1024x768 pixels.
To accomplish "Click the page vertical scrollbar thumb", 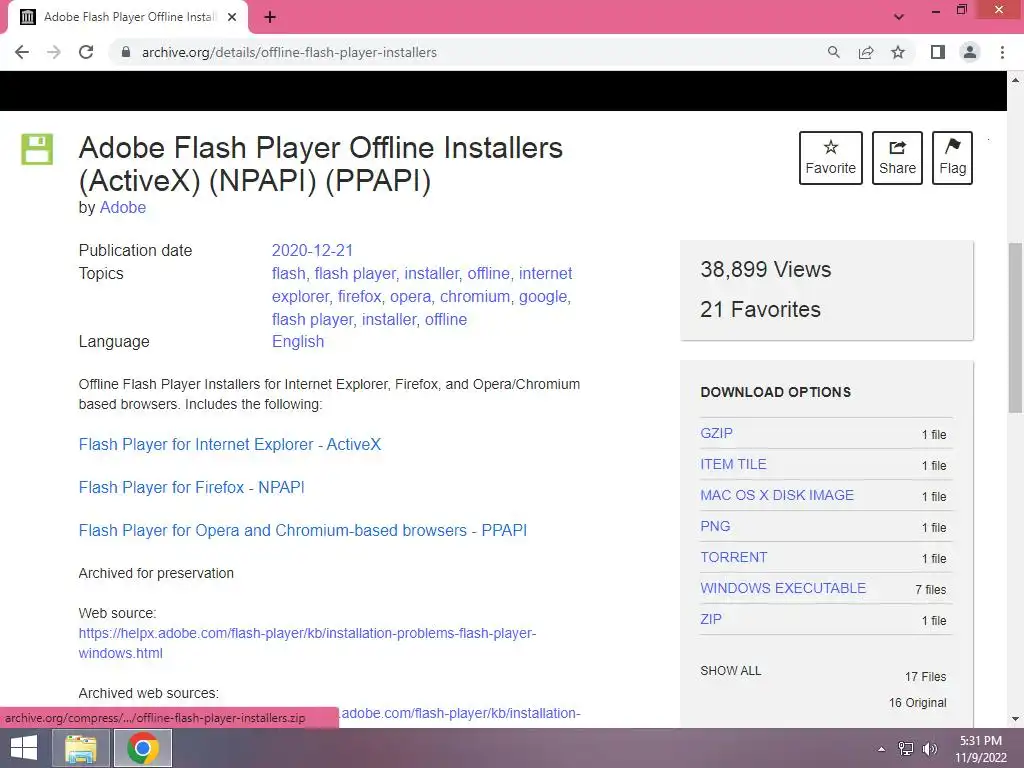I will (x=1015, y=328).
